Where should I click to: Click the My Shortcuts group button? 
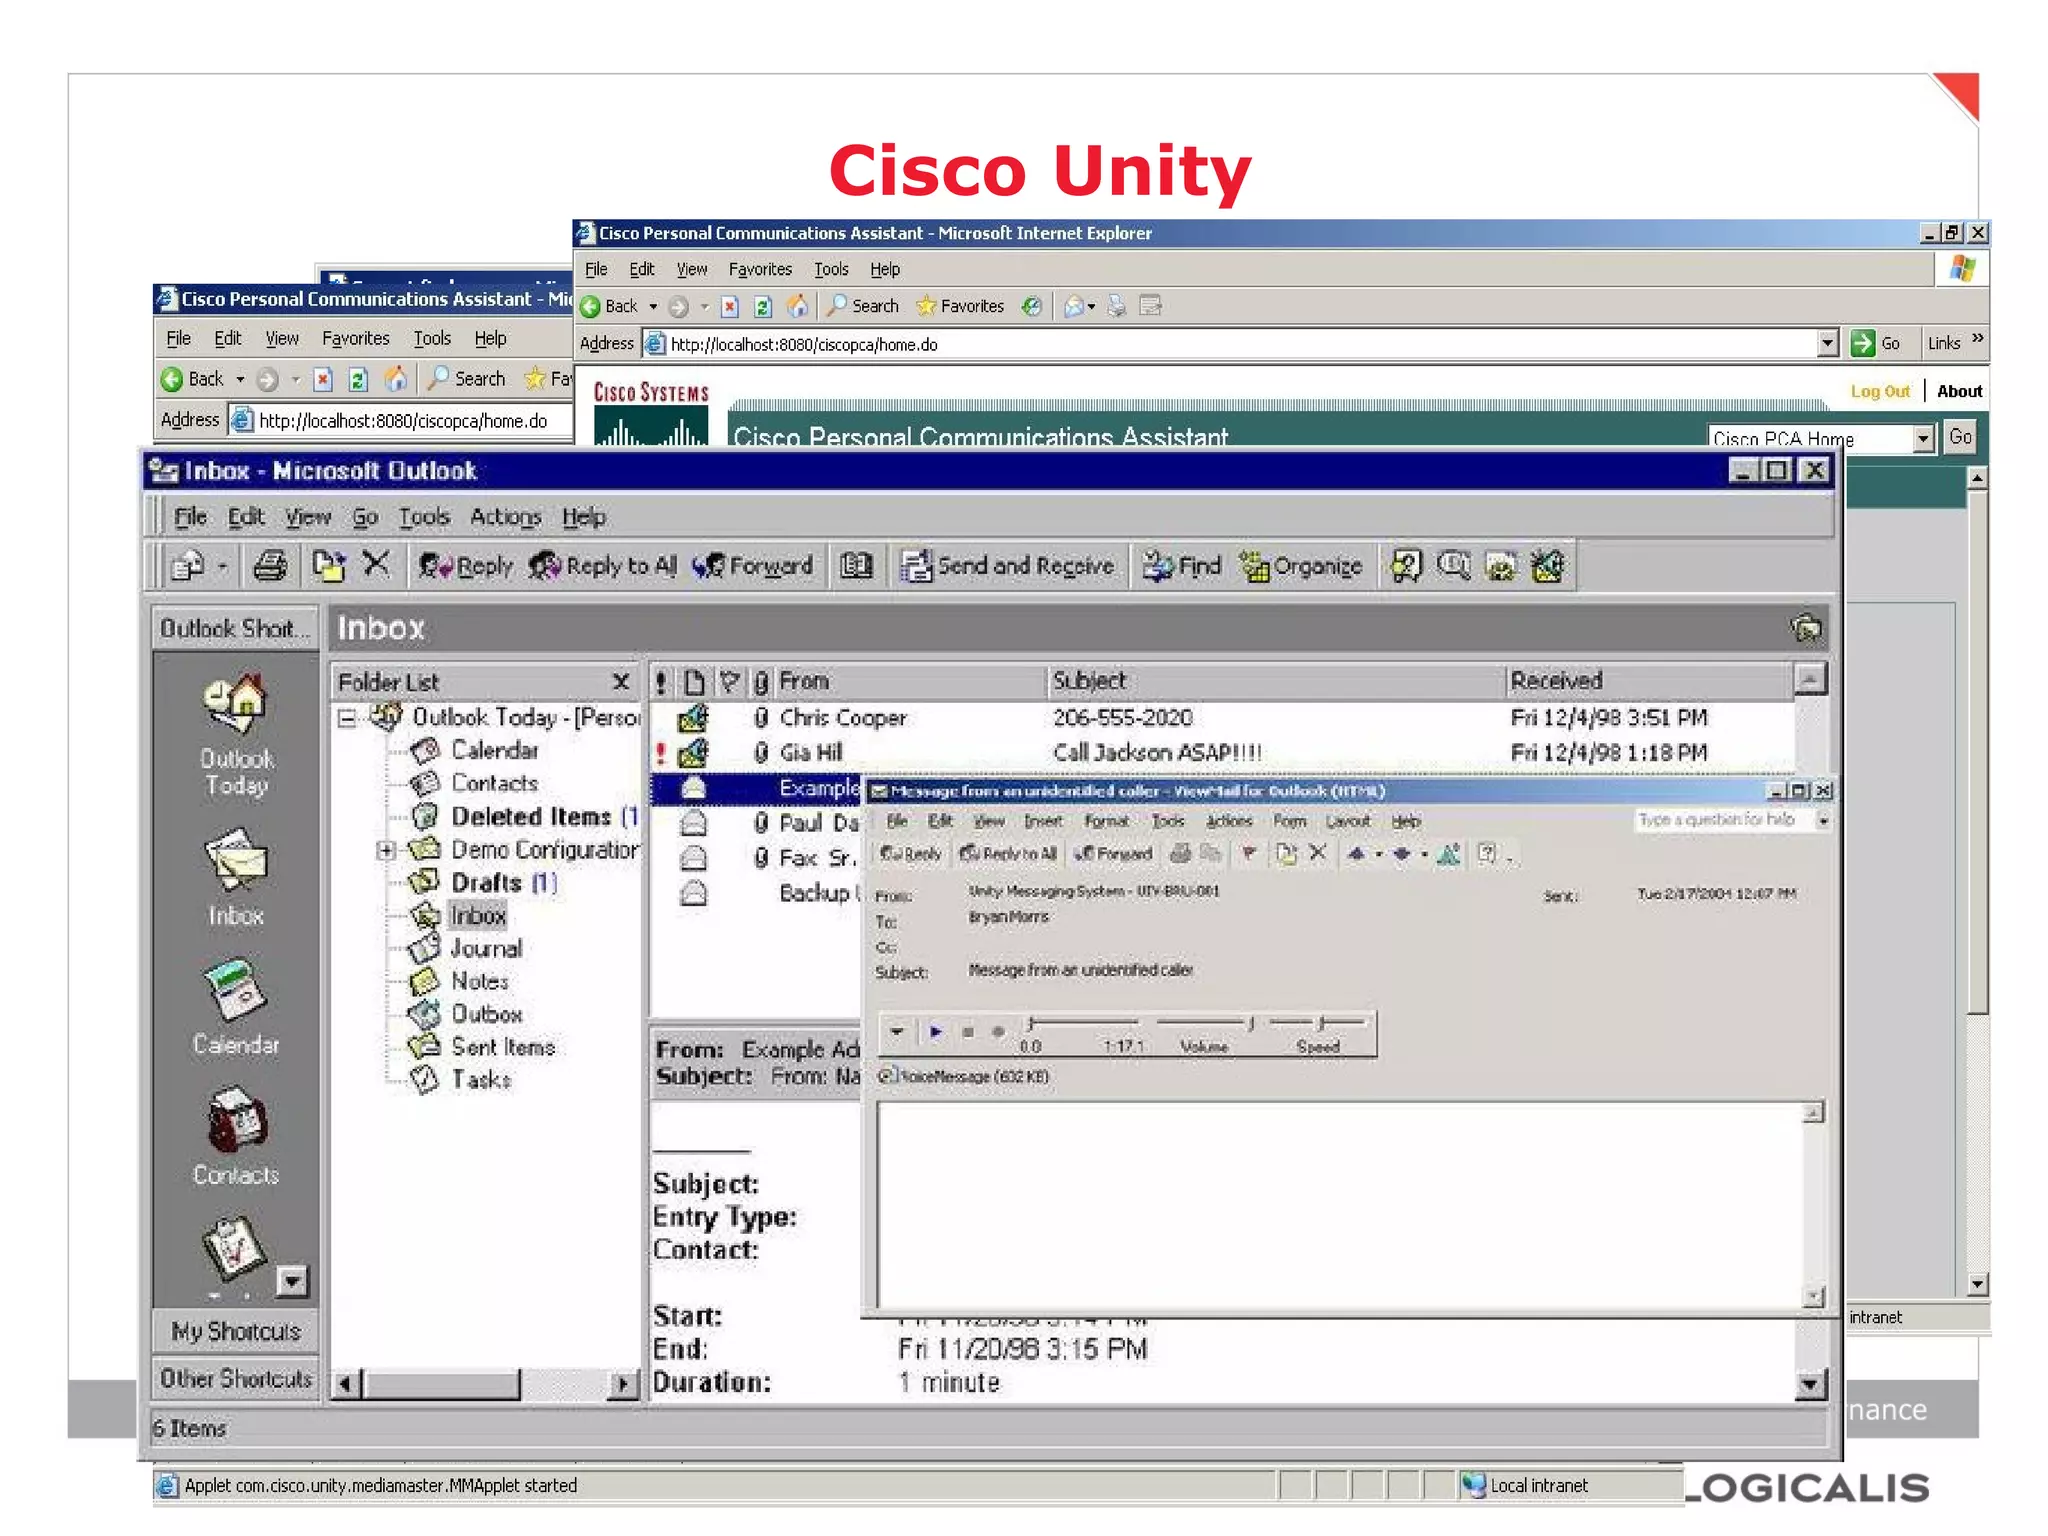(236, 1331)
